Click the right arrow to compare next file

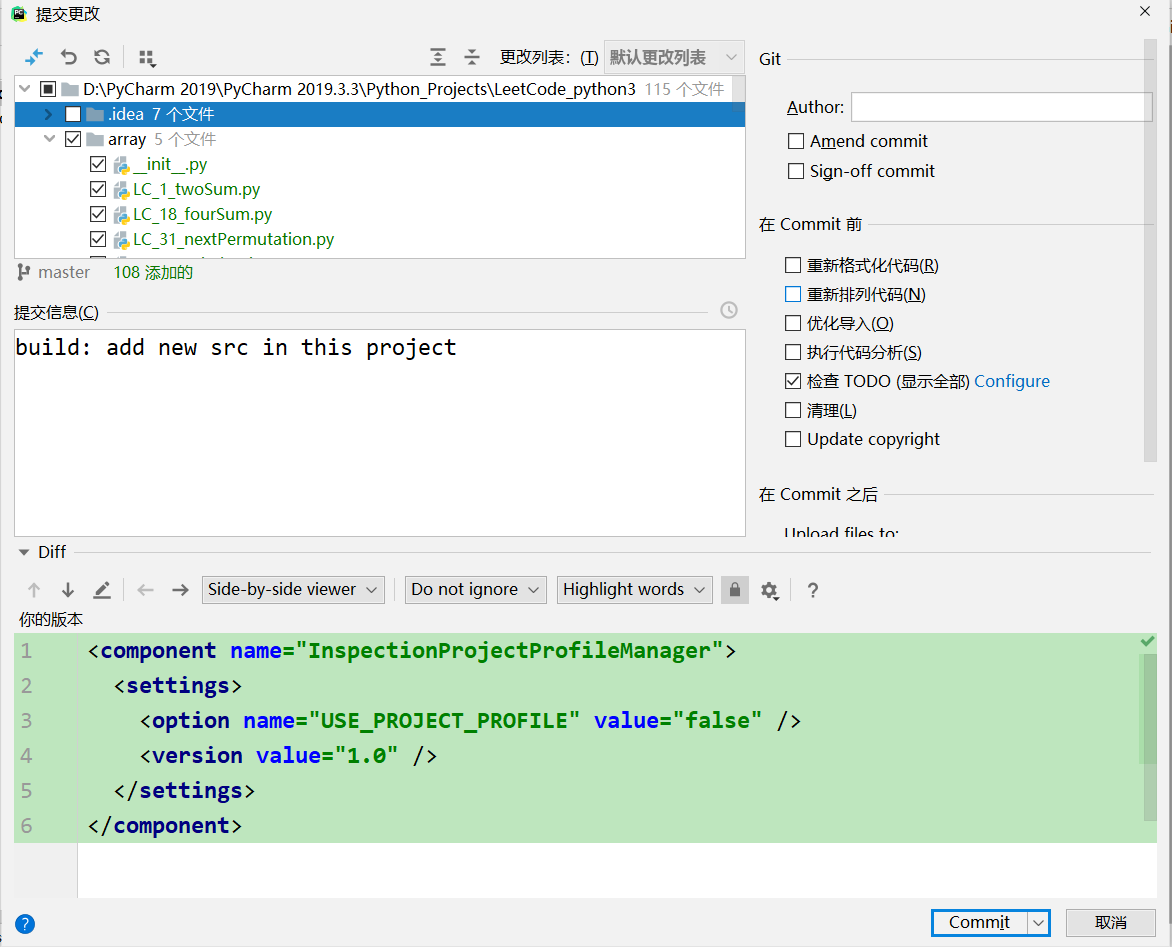click(x=180, y=590)
